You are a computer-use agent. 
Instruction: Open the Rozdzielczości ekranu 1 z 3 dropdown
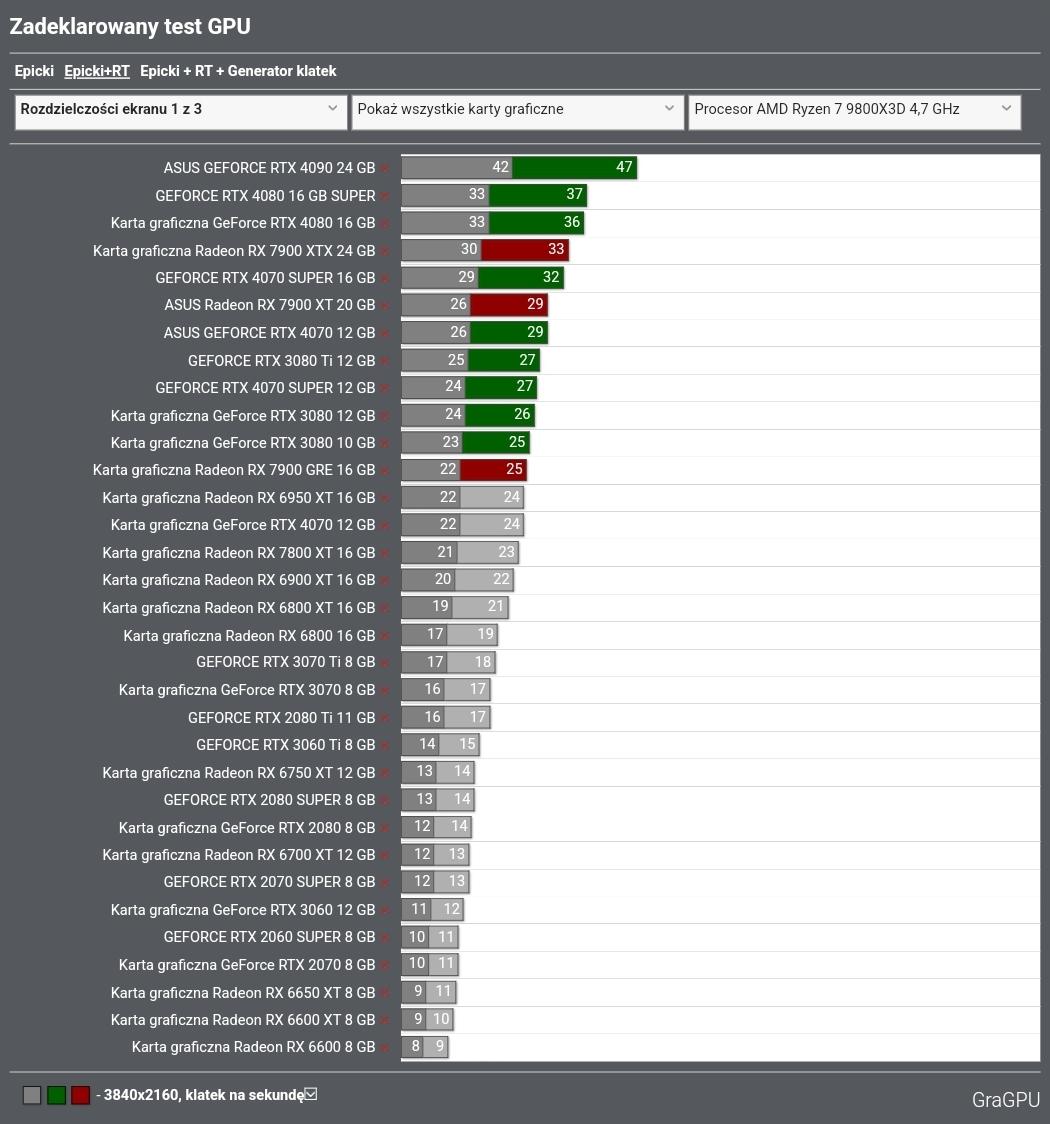(181, 113)
